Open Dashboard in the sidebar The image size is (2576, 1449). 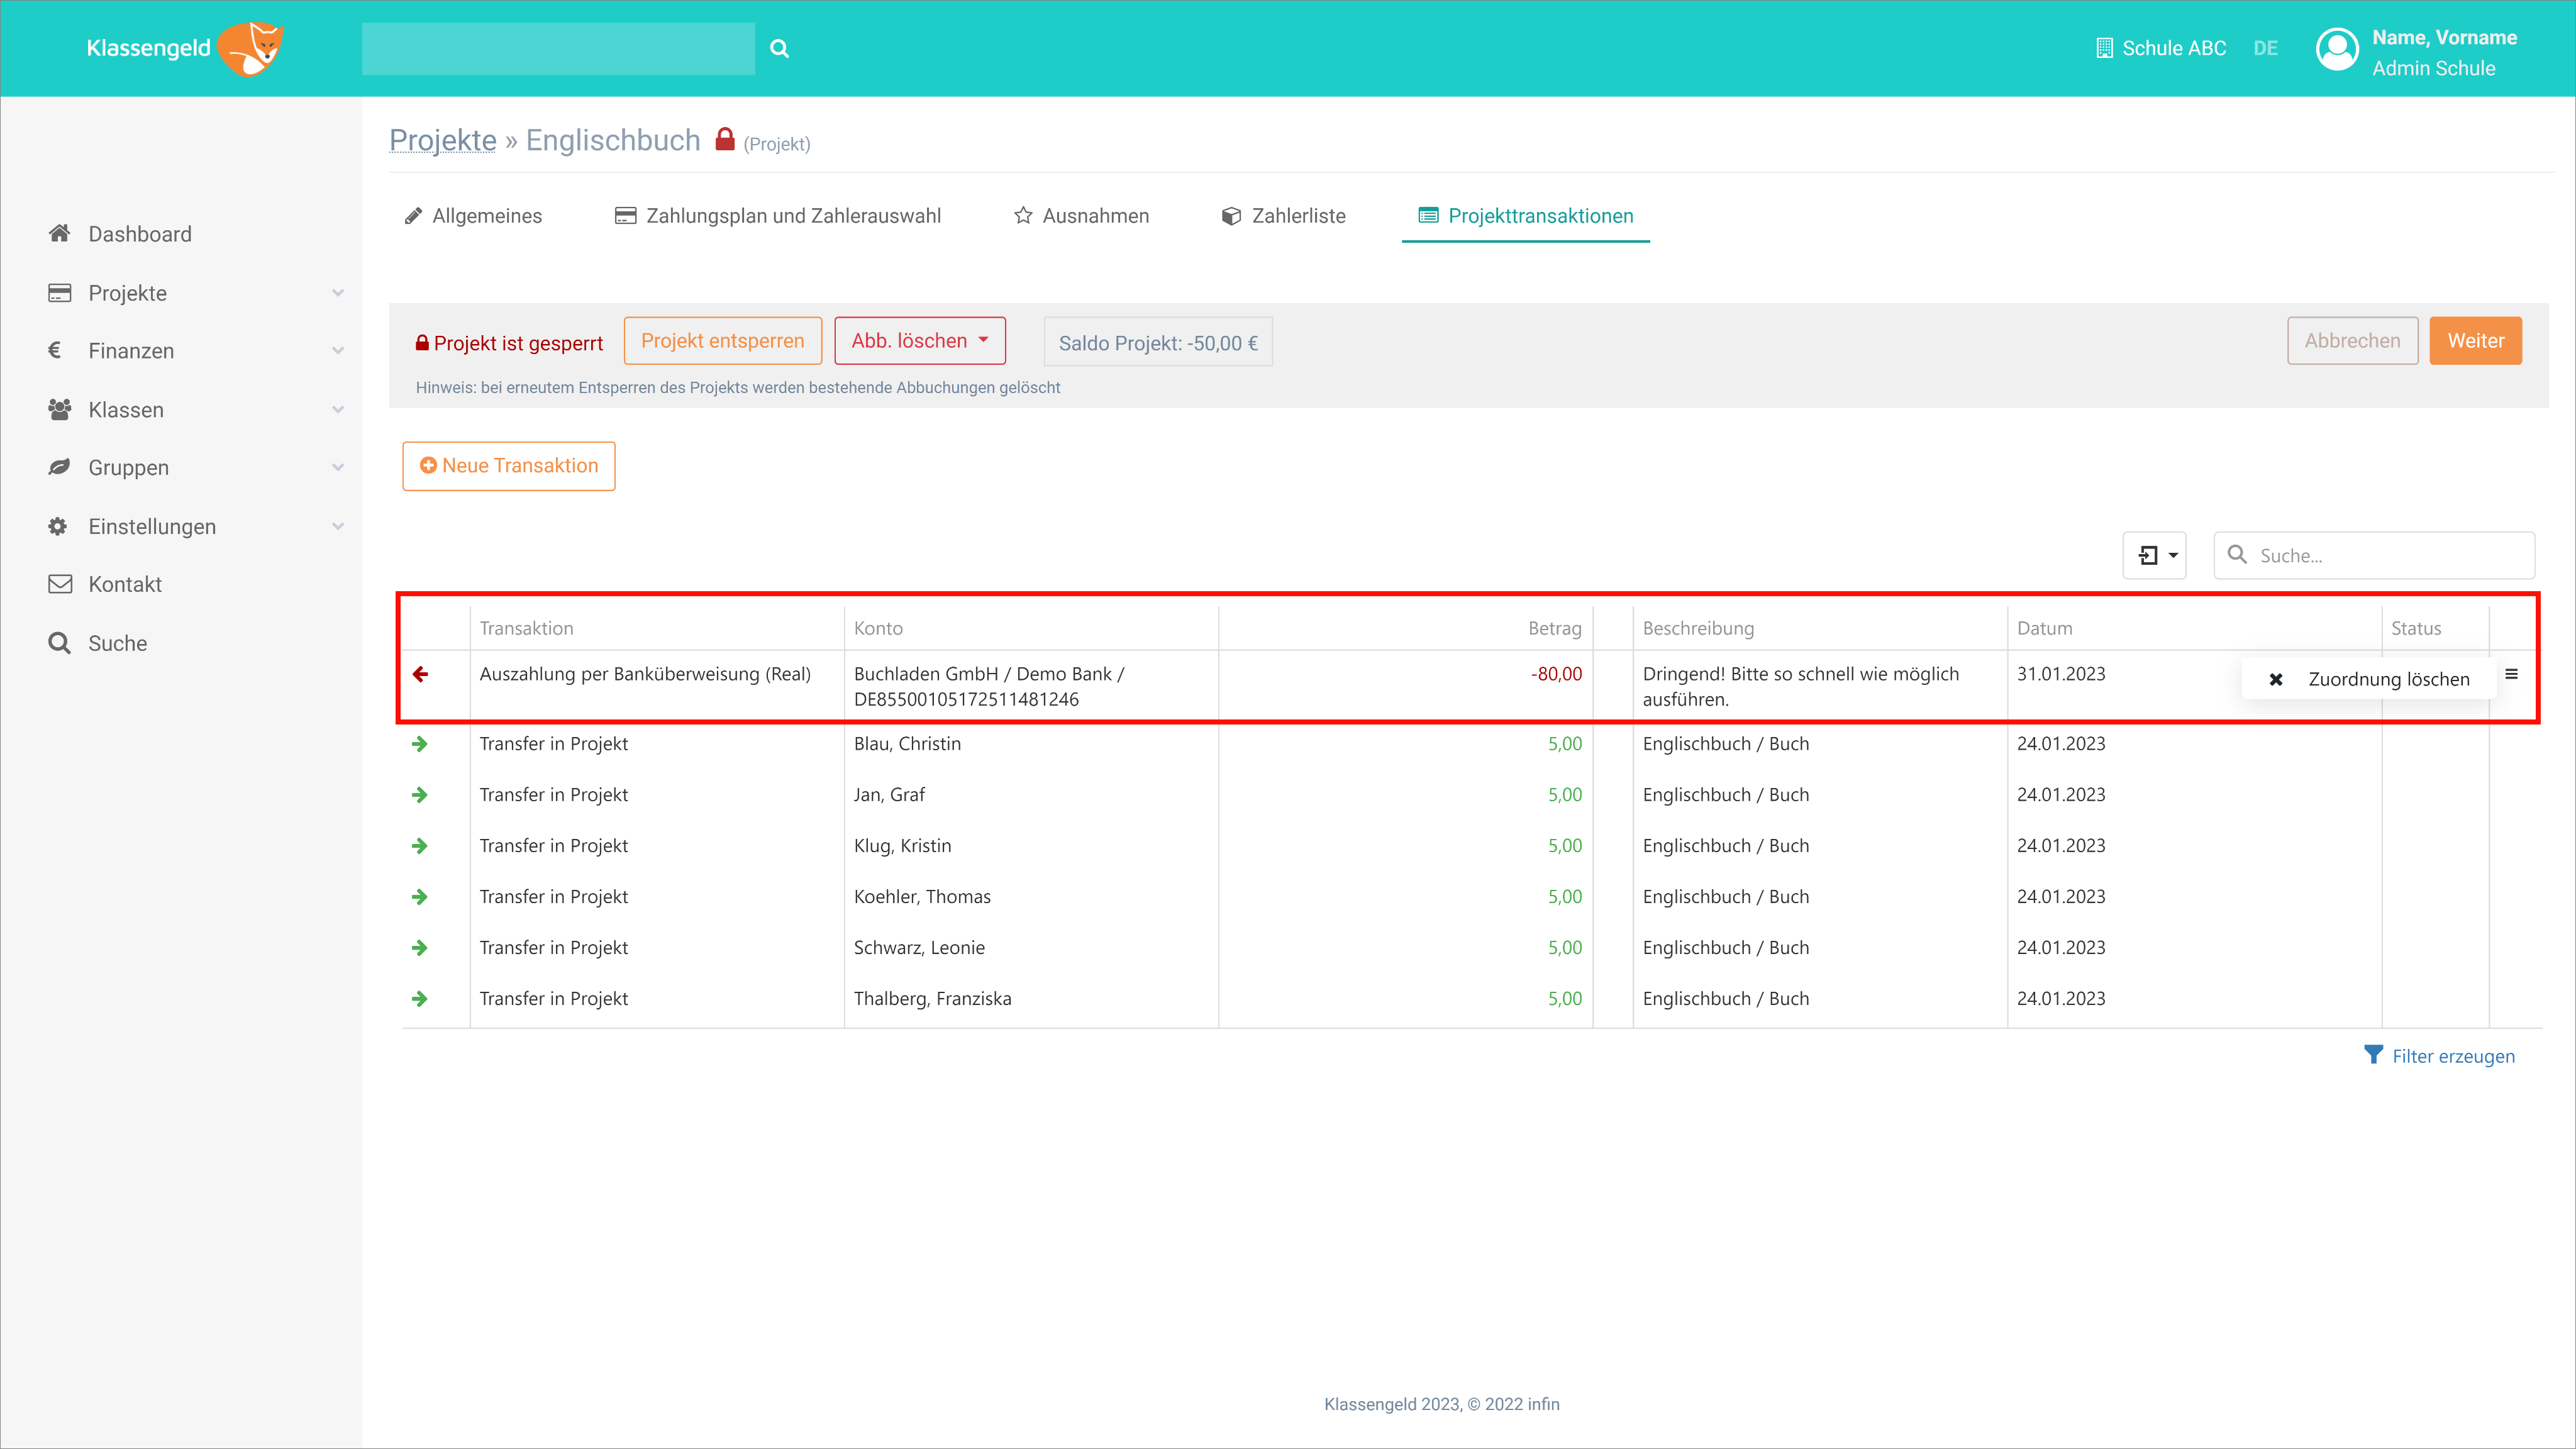point(140,234)
